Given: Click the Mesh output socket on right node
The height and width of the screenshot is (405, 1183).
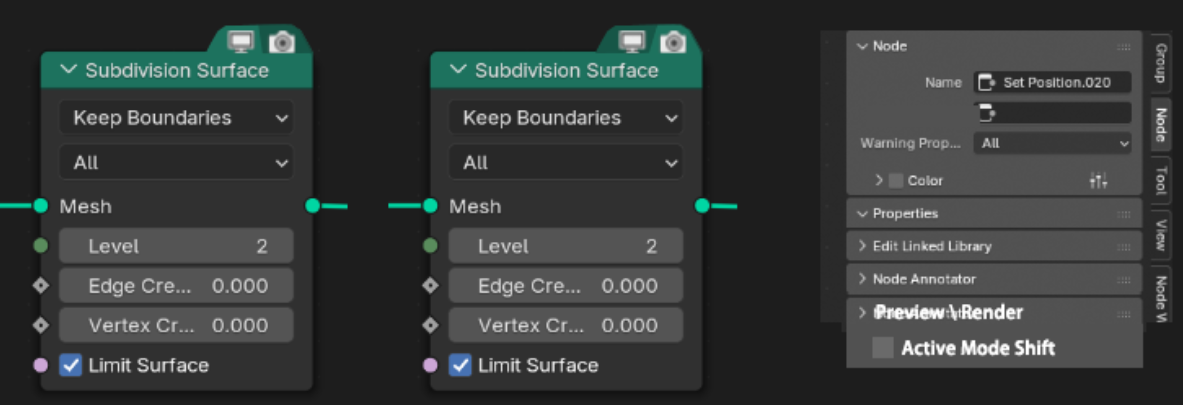Looking at the screenshot, I should 702,206.
